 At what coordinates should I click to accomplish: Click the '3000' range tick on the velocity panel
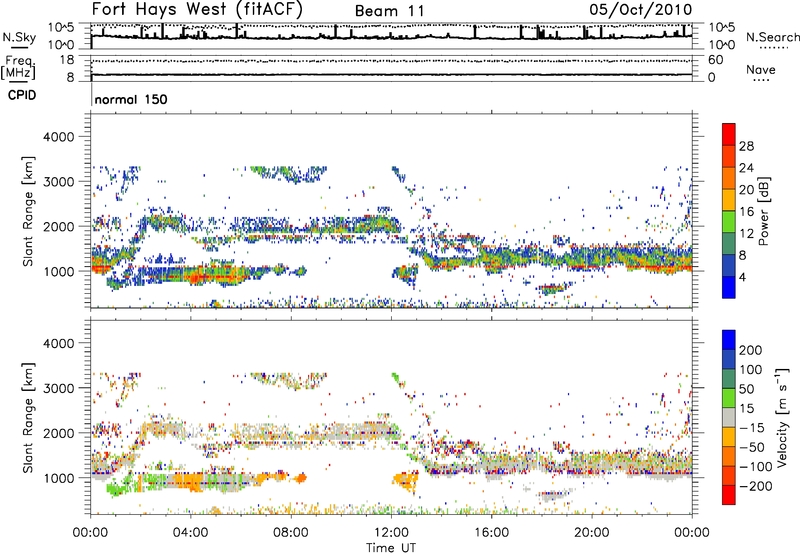click(x=58, y=388)
